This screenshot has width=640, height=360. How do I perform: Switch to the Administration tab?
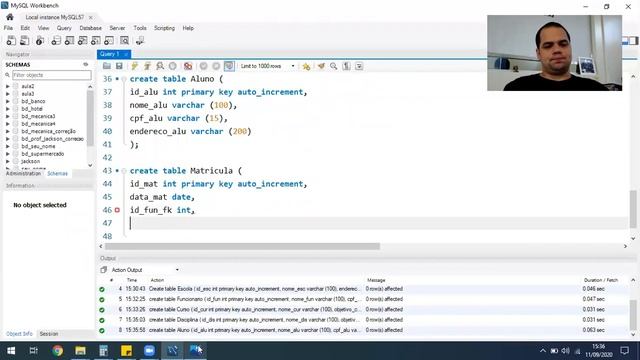23,173
